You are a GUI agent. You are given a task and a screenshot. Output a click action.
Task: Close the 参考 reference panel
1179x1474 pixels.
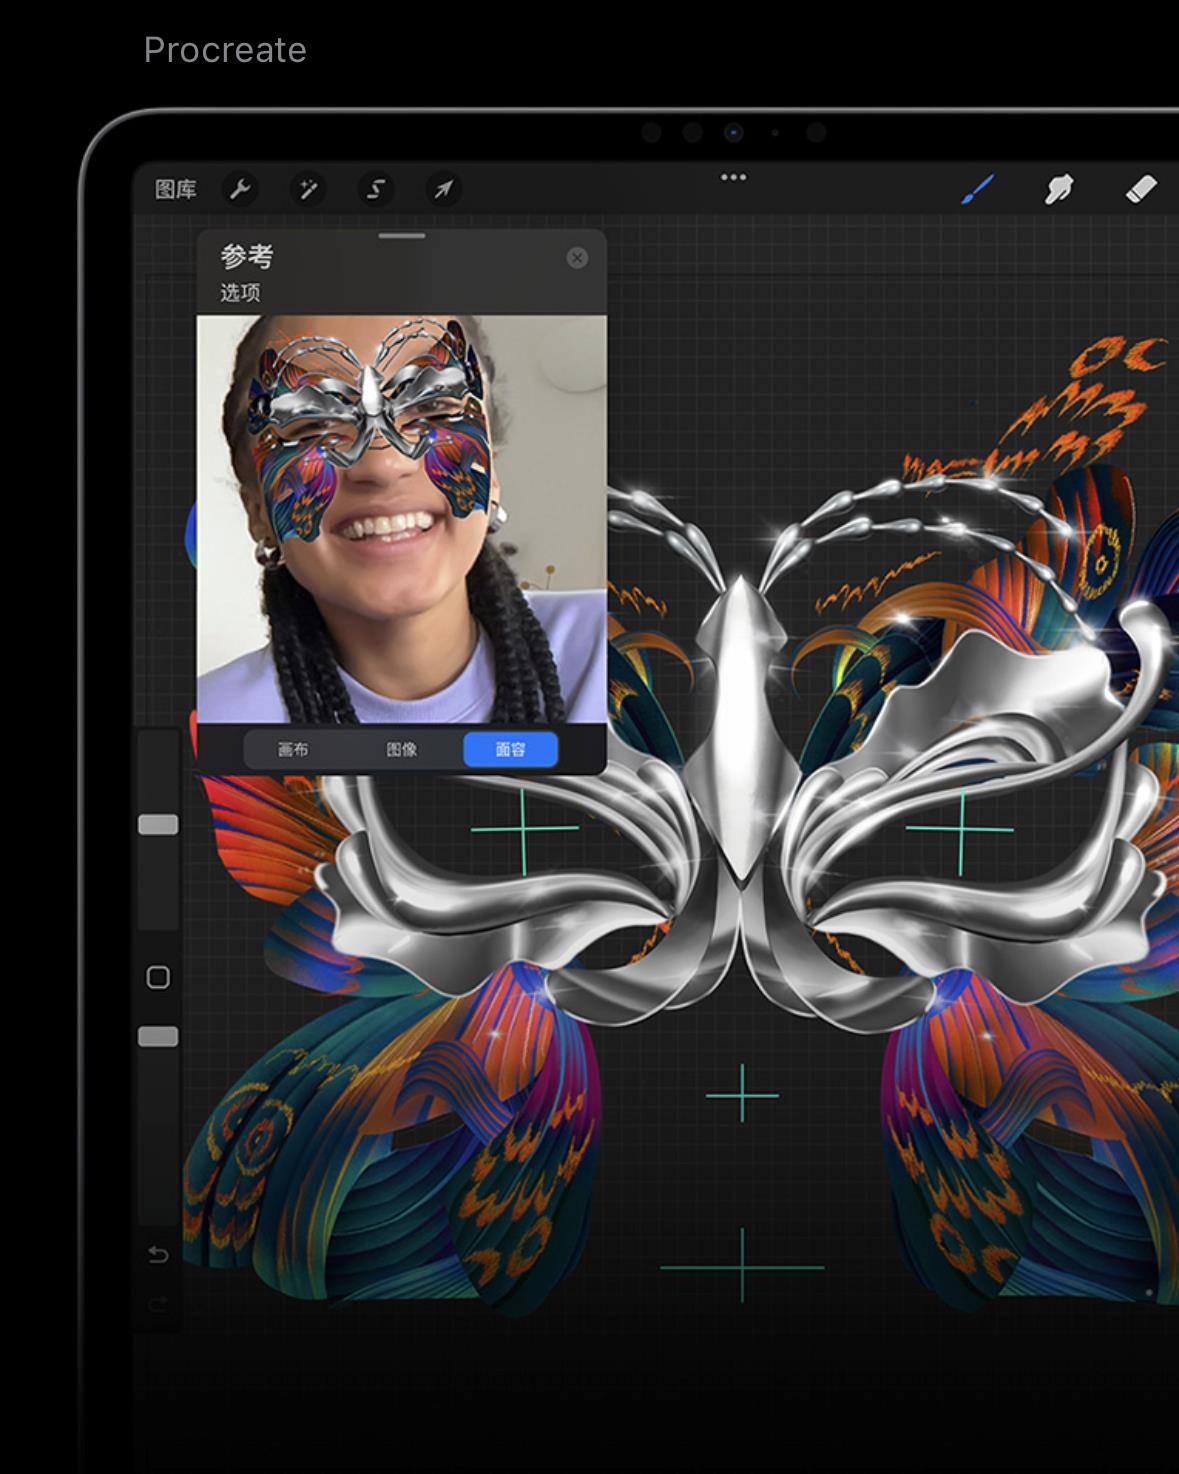(x=577, y=258)
